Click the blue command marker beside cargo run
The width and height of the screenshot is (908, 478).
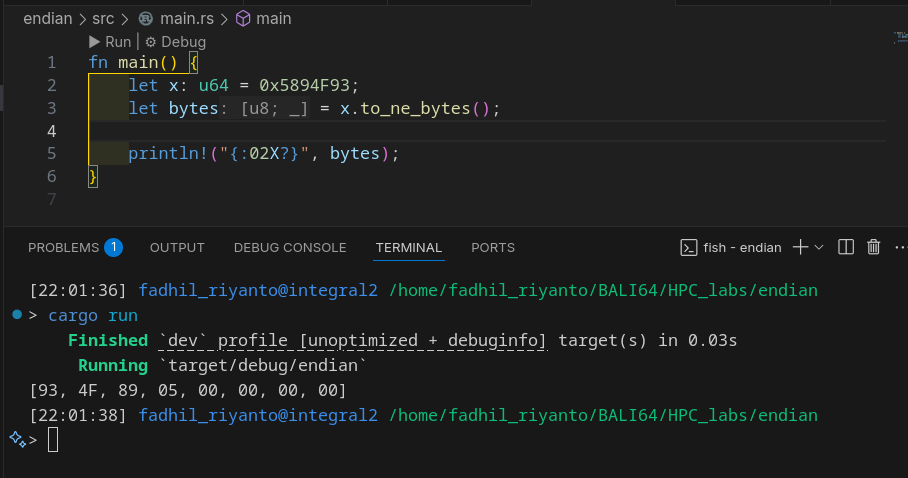click(17, 315)
